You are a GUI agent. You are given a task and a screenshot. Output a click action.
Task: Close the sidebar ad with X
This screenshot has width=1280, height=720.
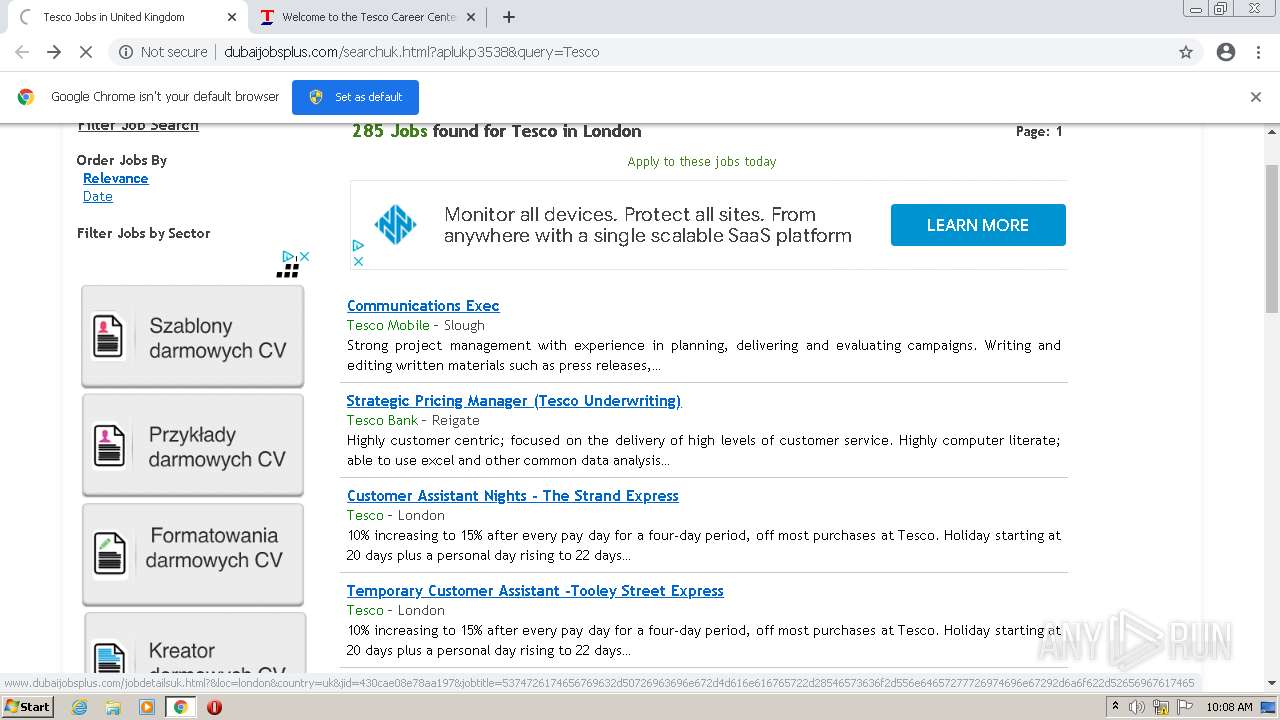tap(304, 257)
